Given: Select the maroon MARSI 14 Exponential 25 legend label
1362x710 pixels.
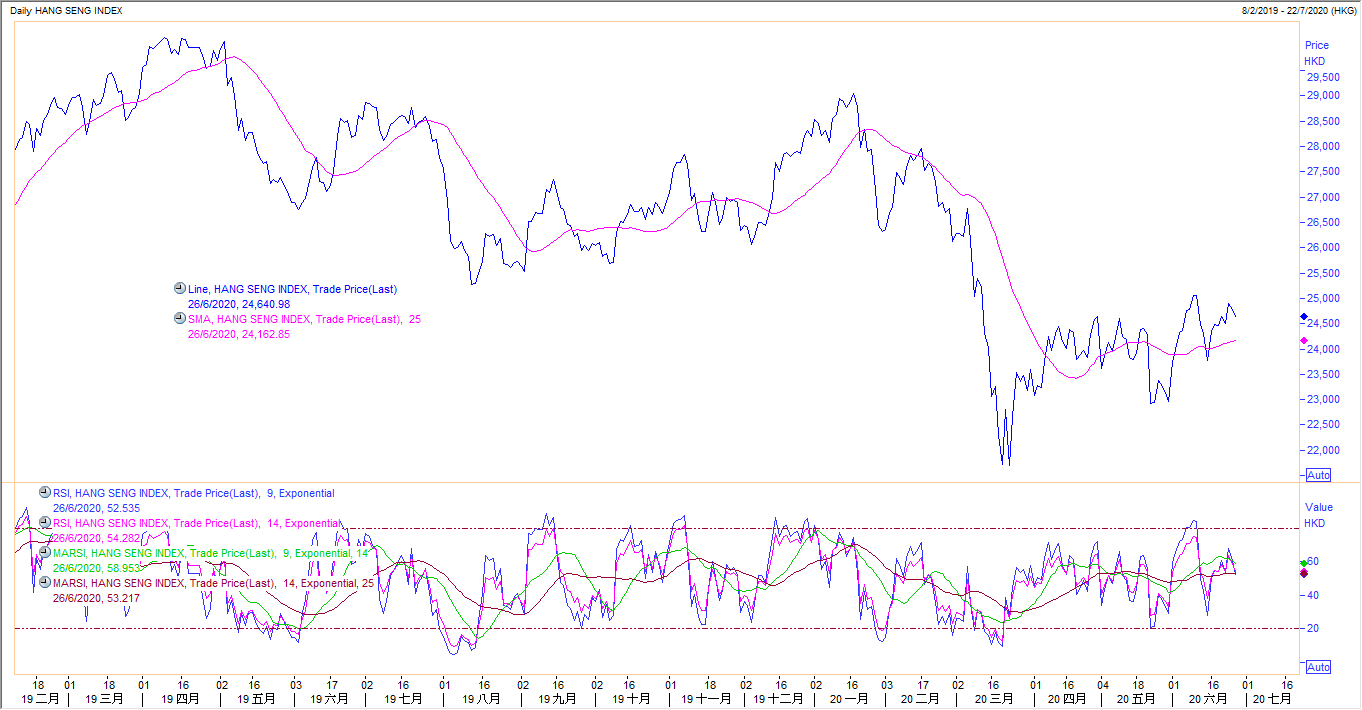Looking at the screenshot, I should tap(214, 583).
